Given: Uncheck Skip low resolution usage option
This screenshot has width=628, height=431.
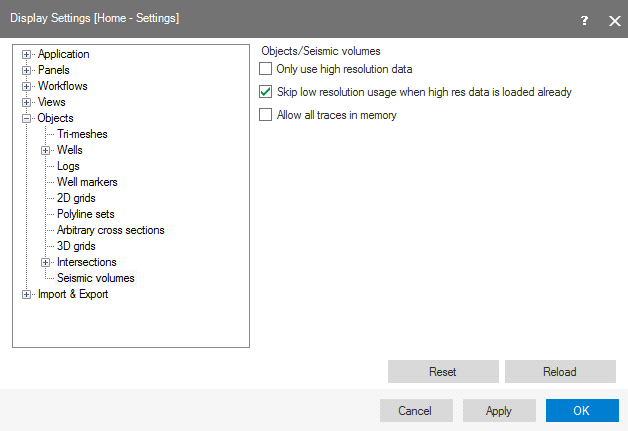Looking at the screenshot, I should point(265,92).
